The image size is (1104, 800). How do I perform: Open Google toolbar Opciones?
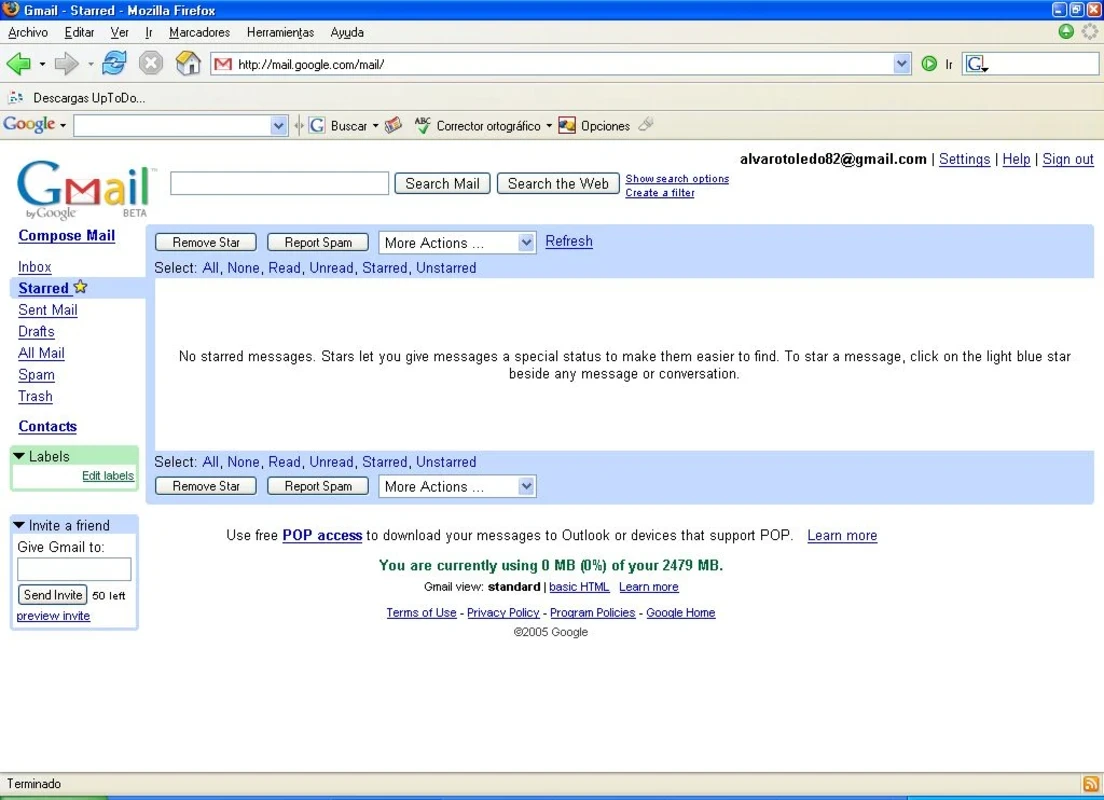[x=594, y=125]
